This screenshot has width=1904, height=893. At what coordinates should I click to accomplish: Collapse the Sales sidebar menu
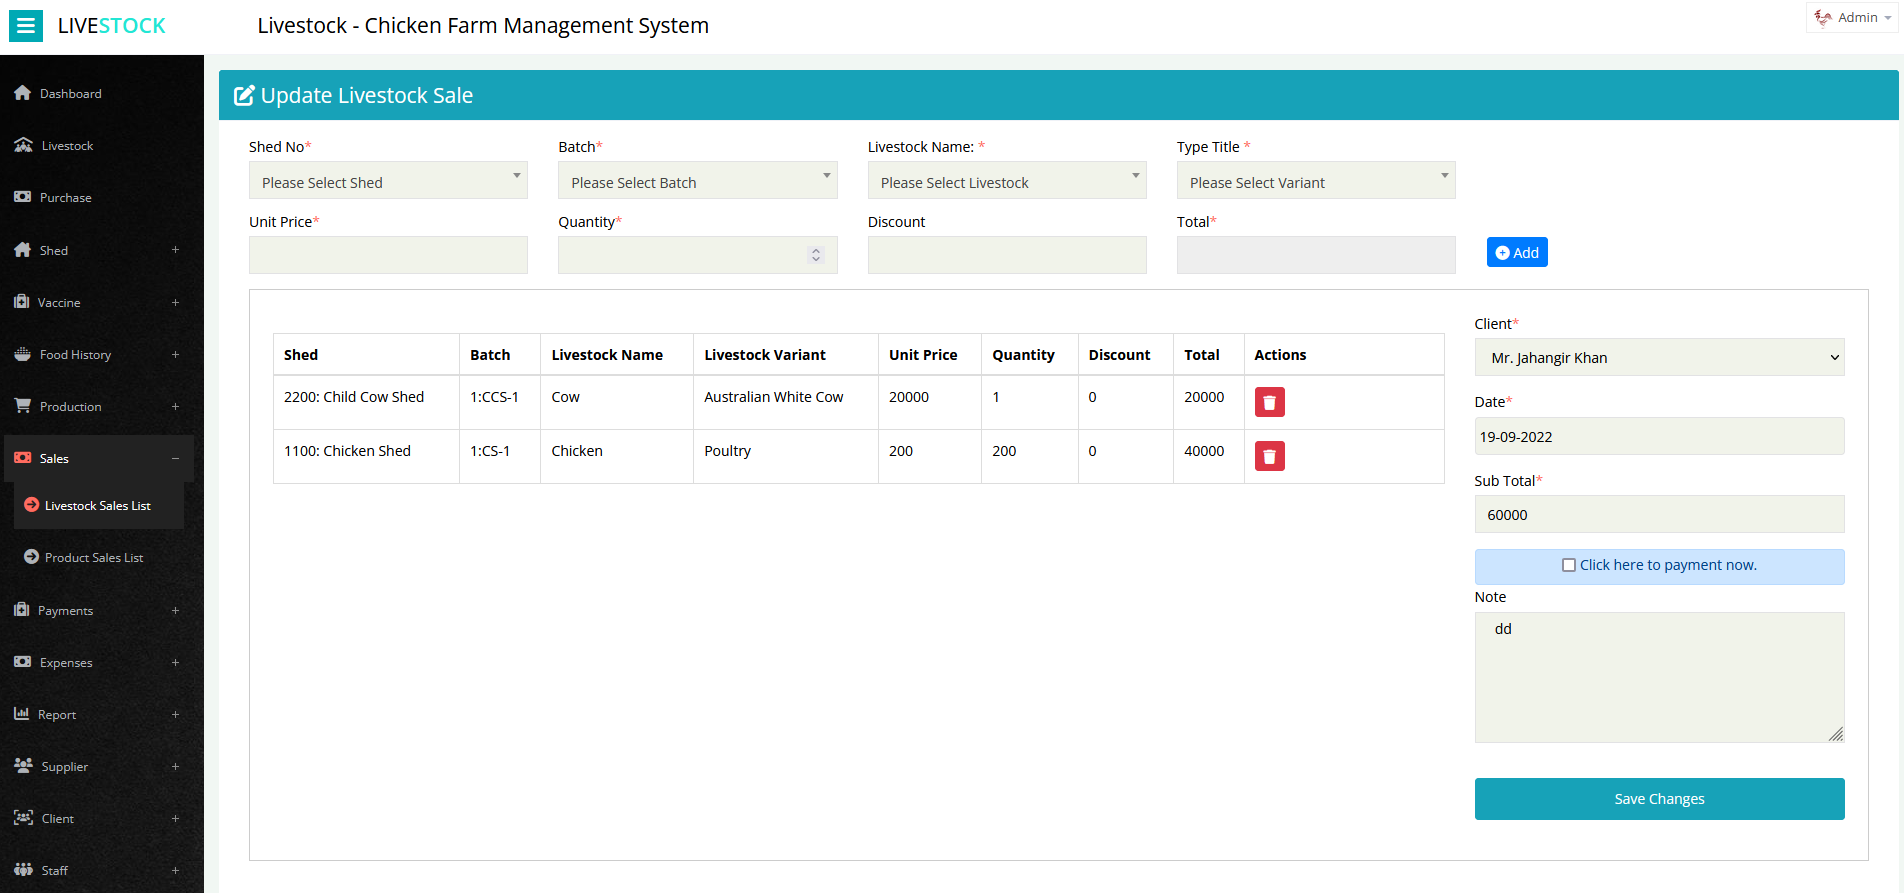pos(175,458)
